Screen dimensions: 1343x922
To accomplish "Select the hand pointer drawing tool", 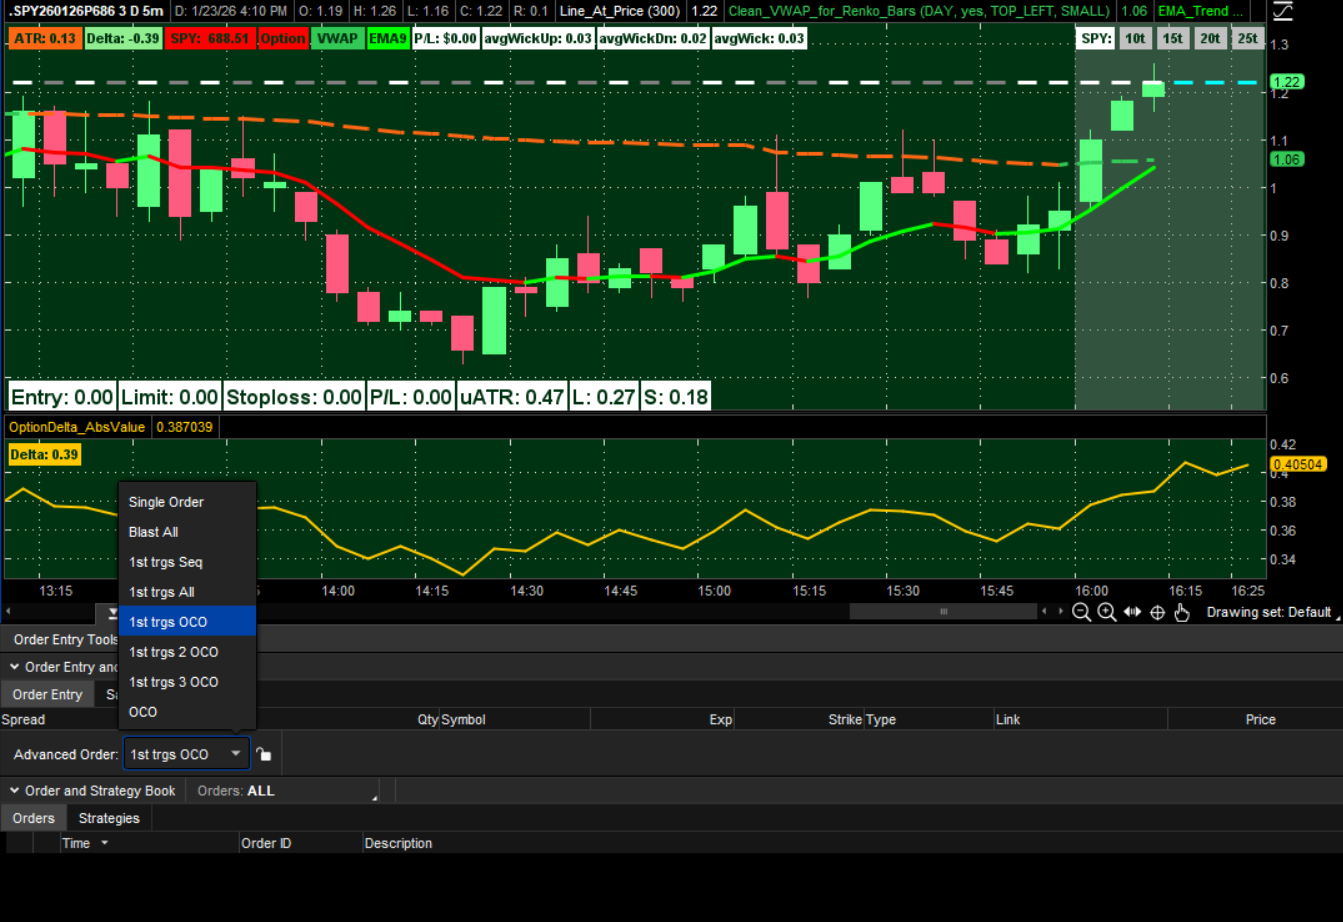I will click(1182, 613).
